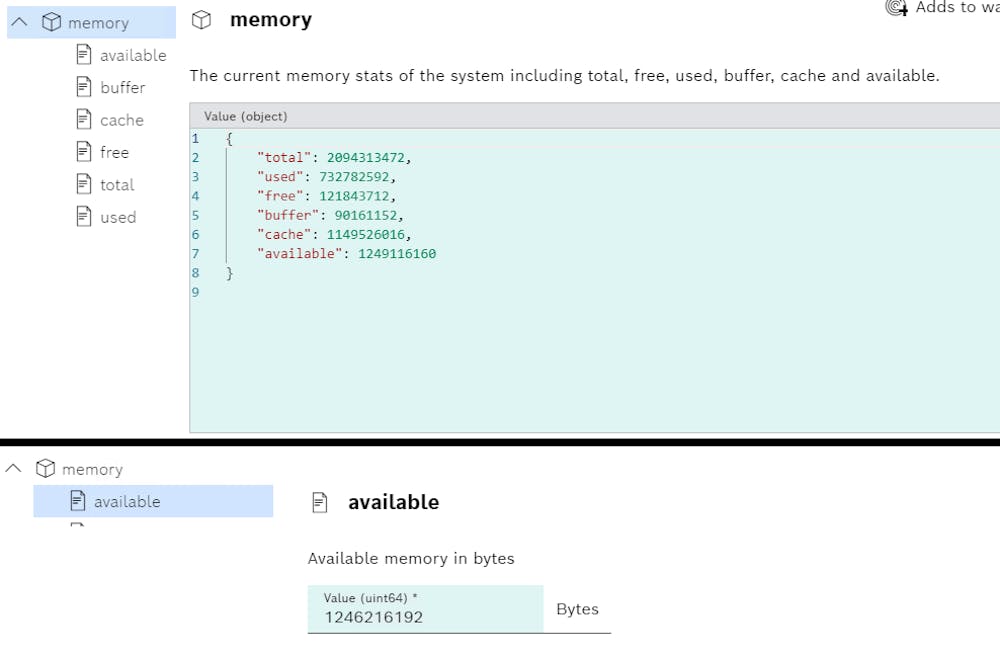The height and width of the screenshot is (658, 1000).
Task: Click the cube icon beside memory in bottom pane
Action: point(46,468)
